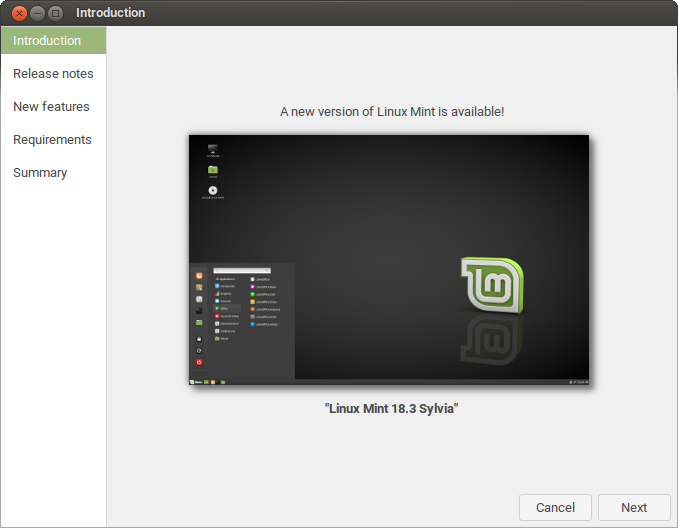Cancel the upgrade wizard
Image resolution: width=678 pixels, height=528 pixels.
(x=555, y=507)
